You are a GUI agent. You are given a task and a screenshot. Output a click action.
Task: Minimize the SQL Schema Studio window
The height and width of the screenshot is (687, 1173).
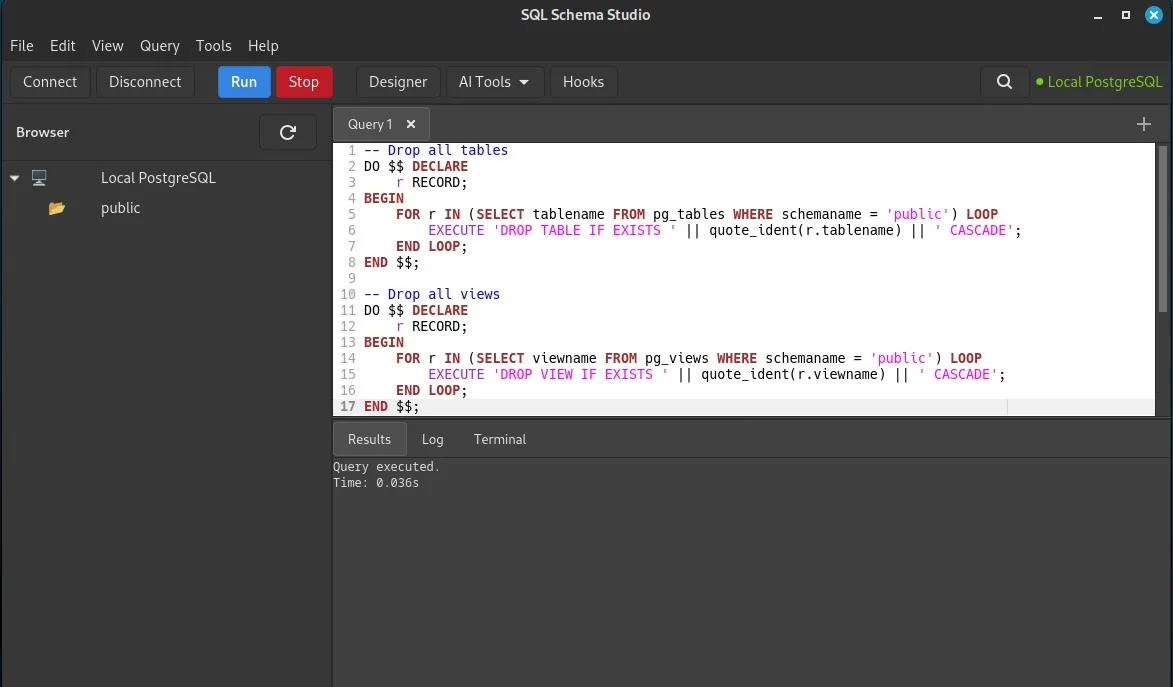pyautogui.click(x=1097, y=15)
